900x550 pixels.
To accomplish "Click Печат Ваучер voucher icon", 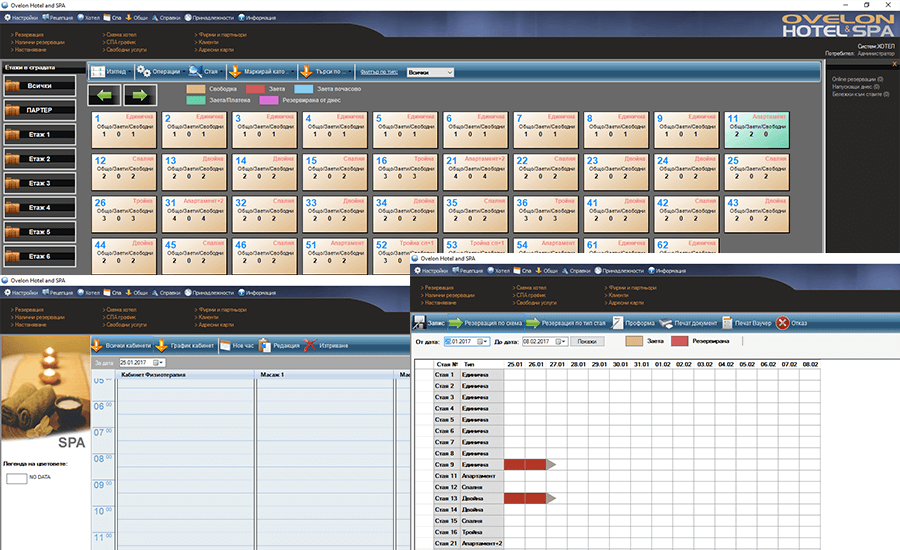I will point(727,323).
